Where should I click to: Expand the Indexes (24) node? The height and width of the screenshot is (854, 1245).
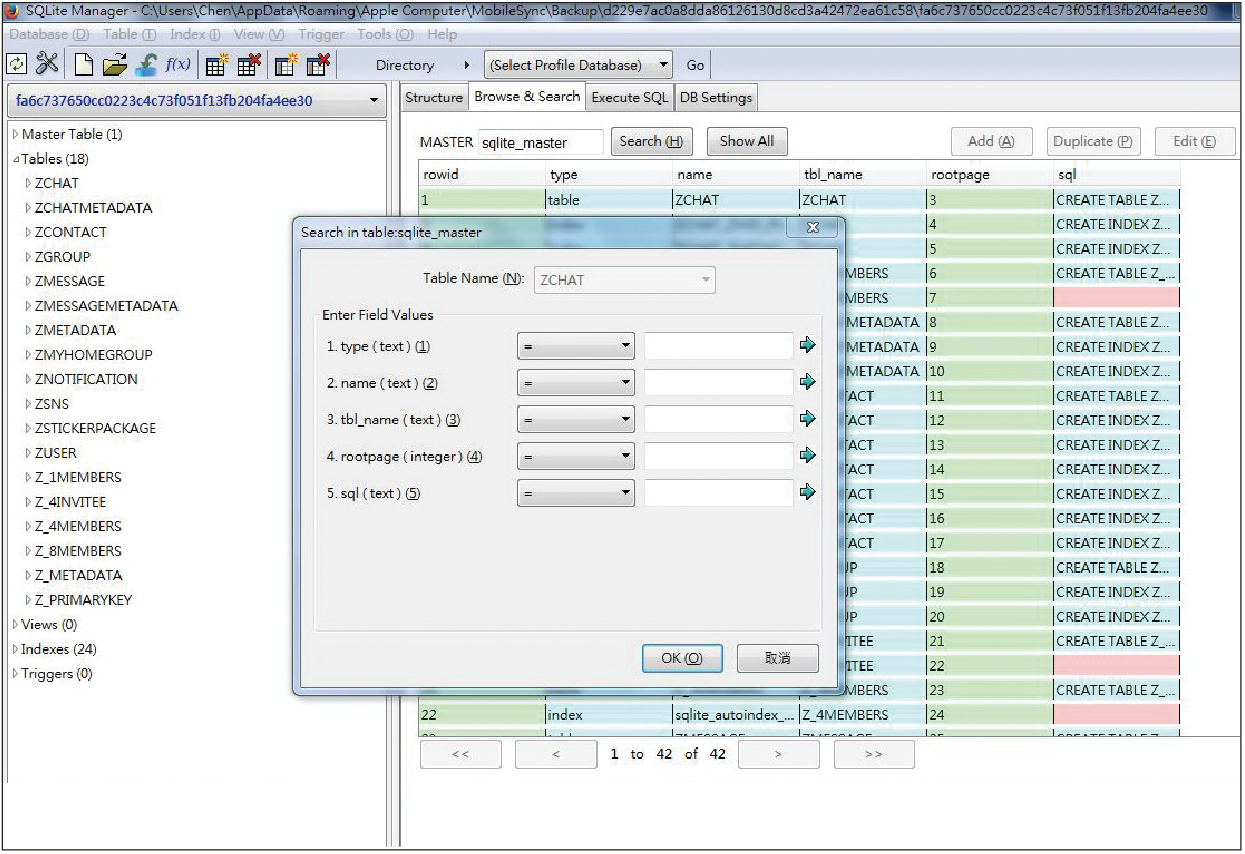pyautogui.click(x=15, y=649)
